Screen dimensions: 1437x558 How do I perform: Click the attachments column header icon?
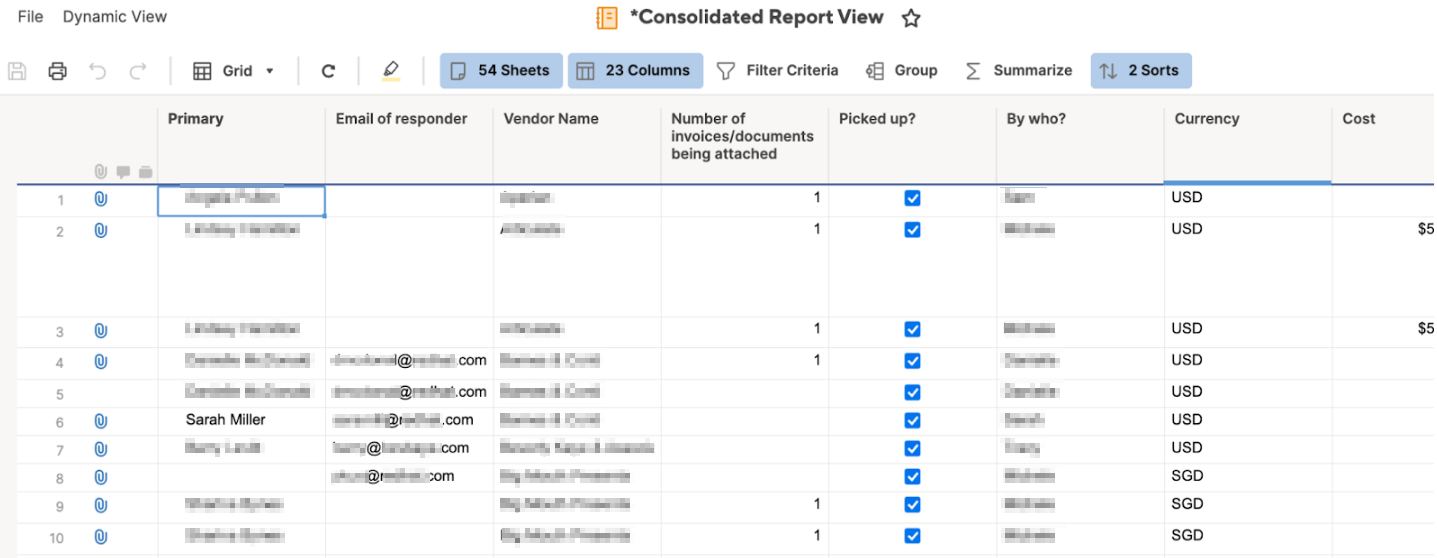(x=100, y=172)
